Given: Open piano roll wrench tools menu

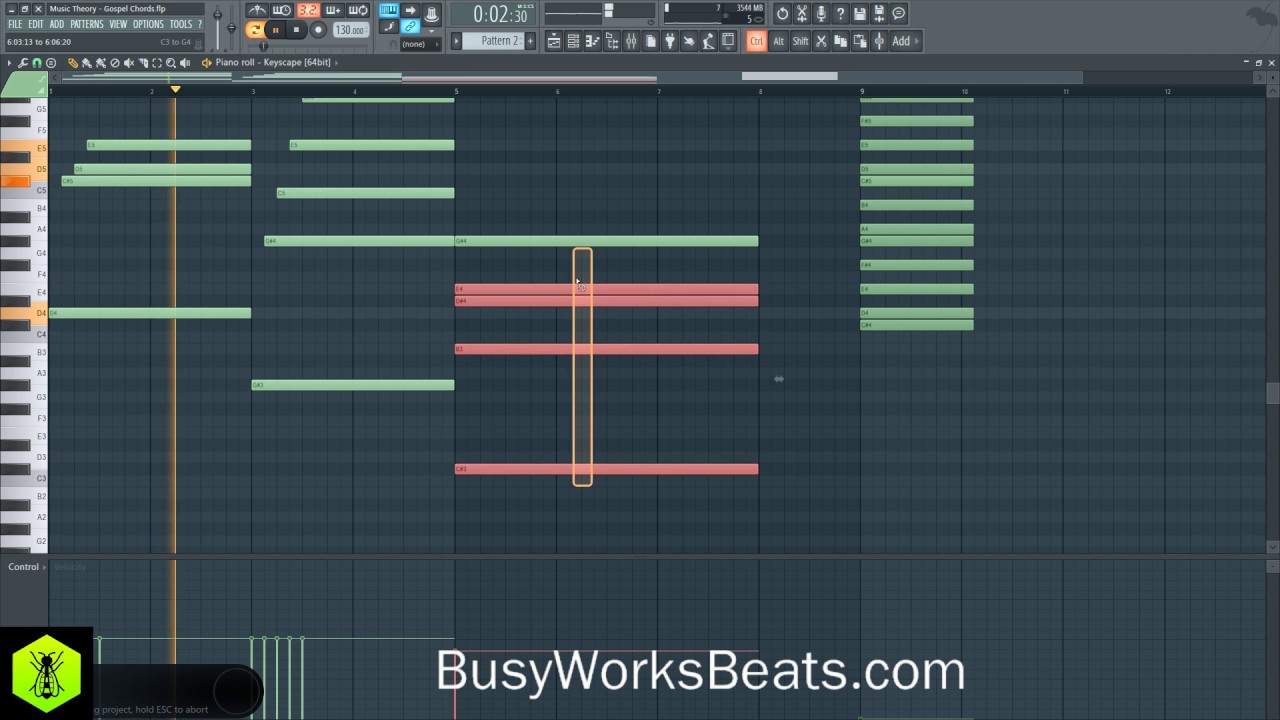Looking at the screenshot, I should click(x=23, y=63).
